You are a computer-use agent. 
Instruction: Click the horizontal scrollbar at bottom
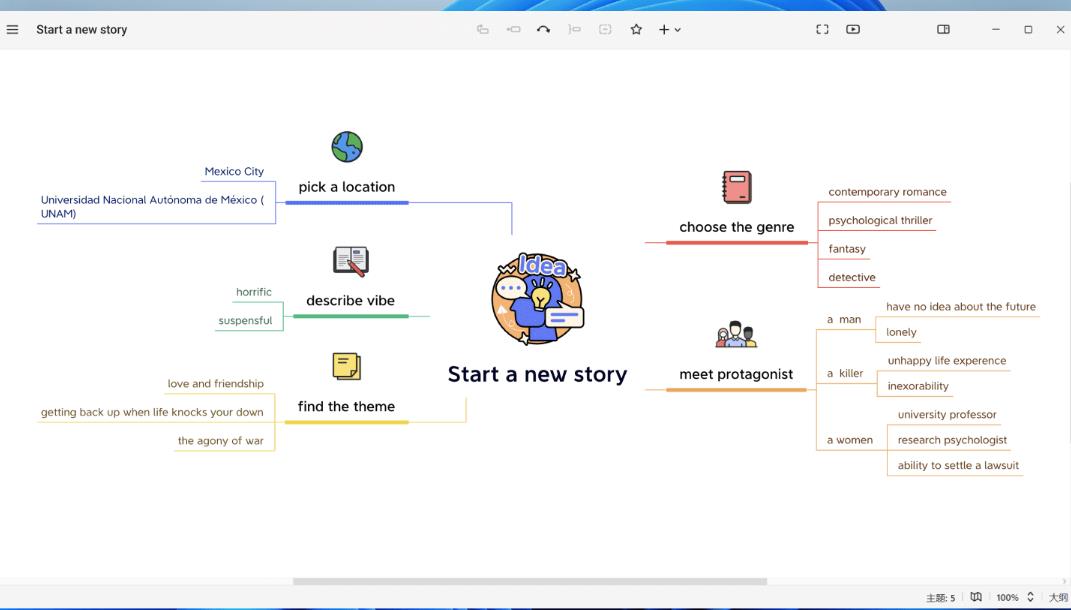tap(529, 581)
